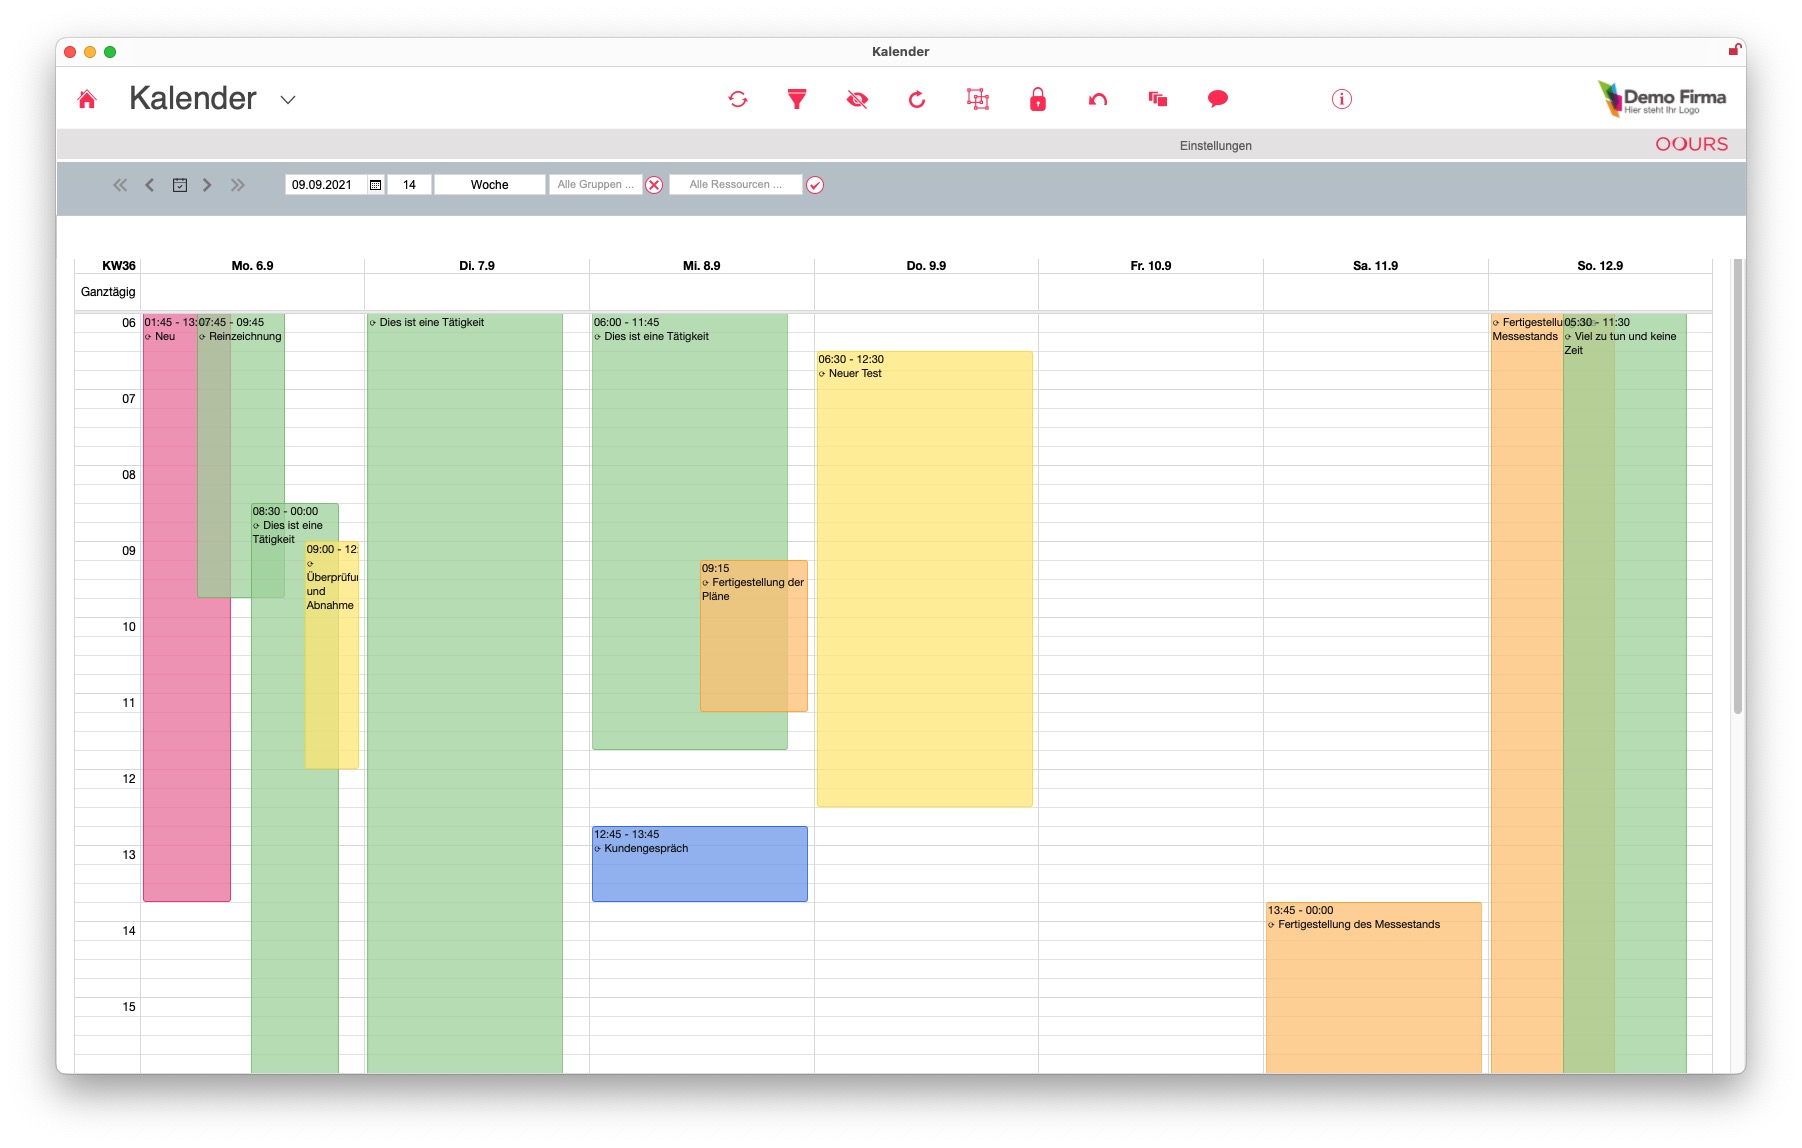Screen dimensions: 1802x1148
Task: Open the Kalender title dropdown chevron
Action: (x=288, y=100)
